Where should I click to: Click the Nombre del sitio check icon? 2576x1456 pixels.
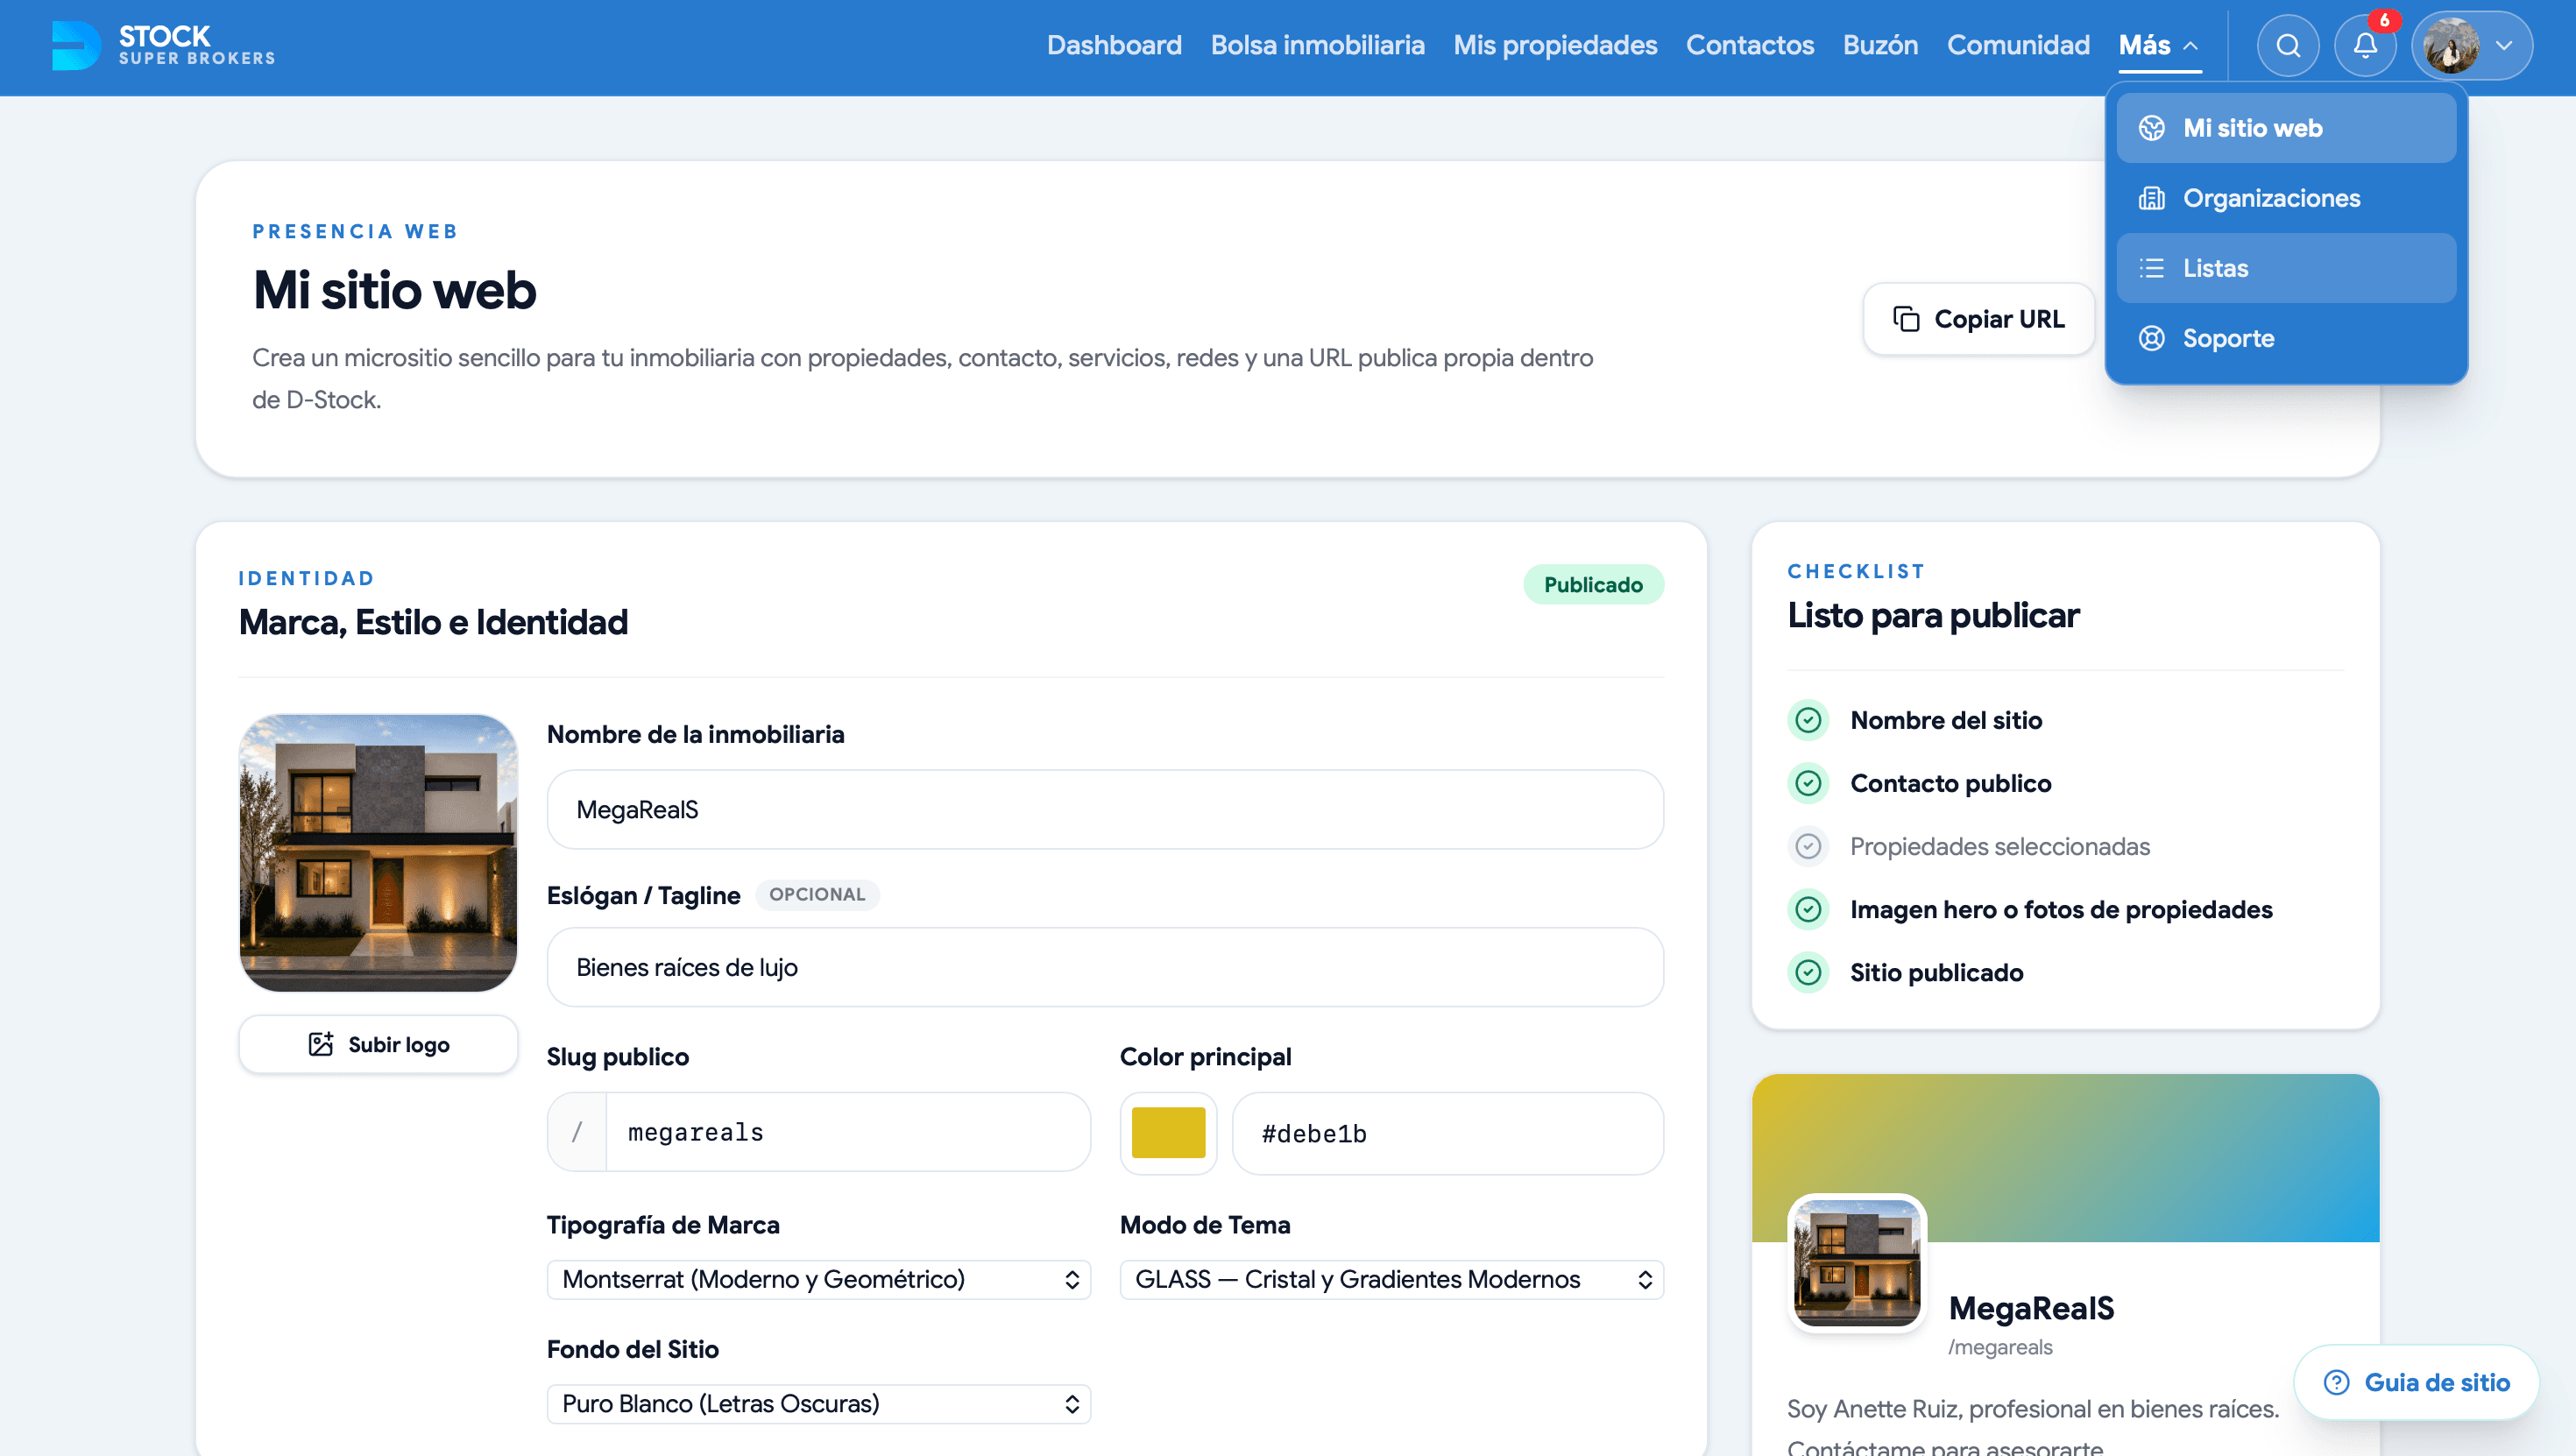coord(1808,720)
